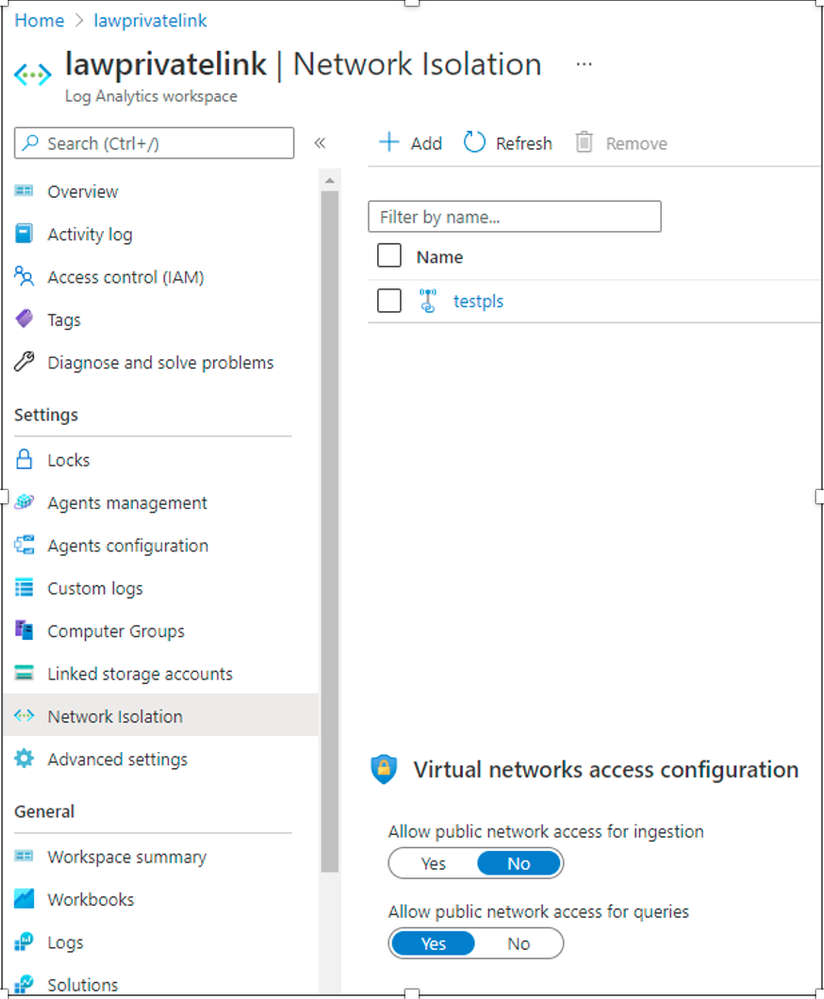
Task: Click the Advanced settings gear icon
Action: pos(24,758)
